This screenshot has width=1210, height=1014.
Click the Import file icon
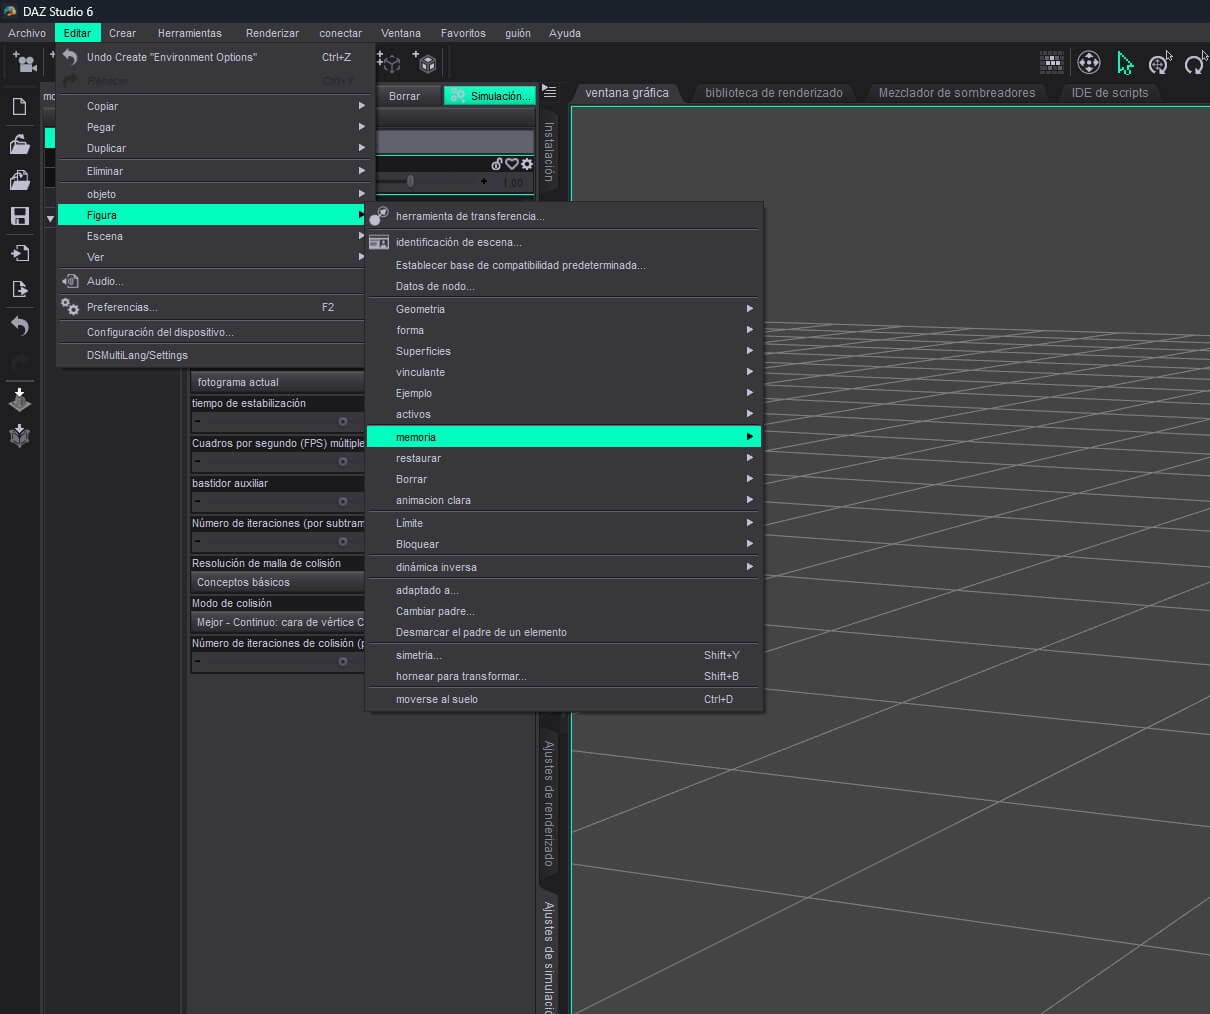(x=19, y=252)
